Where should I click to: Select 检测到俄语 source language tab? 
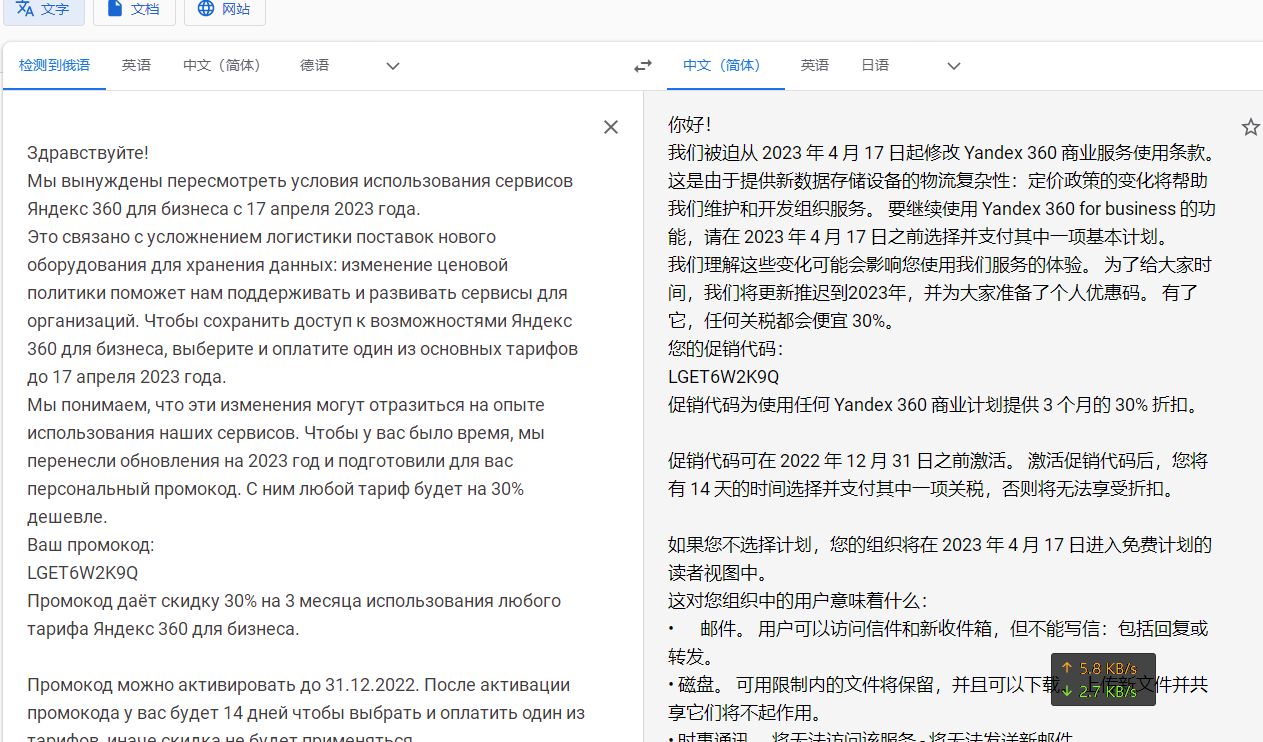pyautogui.click(x=54, y=66)
